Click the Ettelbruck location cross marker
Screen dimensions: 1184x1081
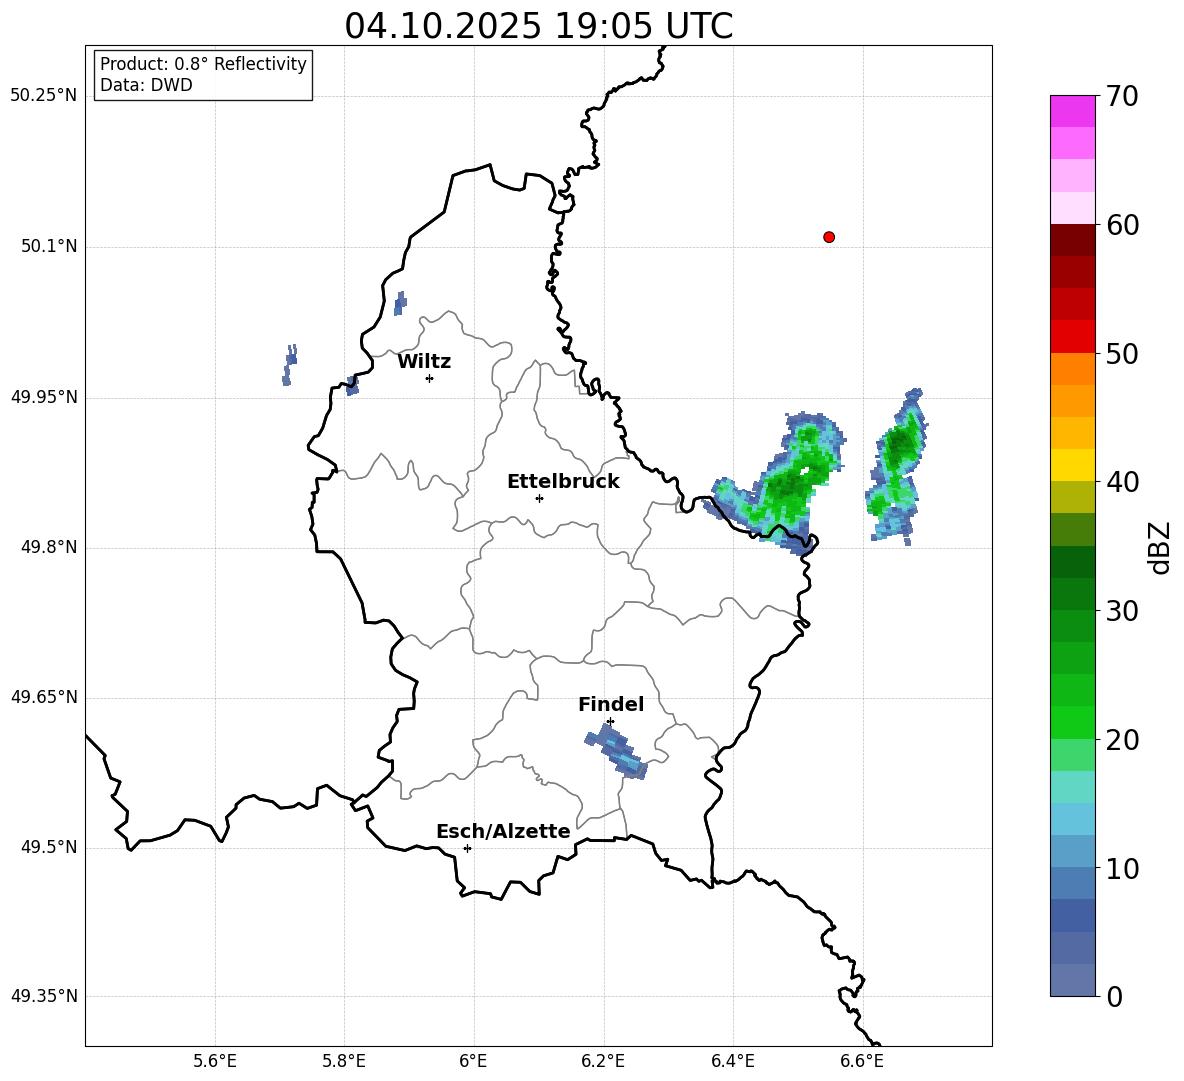(x=539, y=498)
